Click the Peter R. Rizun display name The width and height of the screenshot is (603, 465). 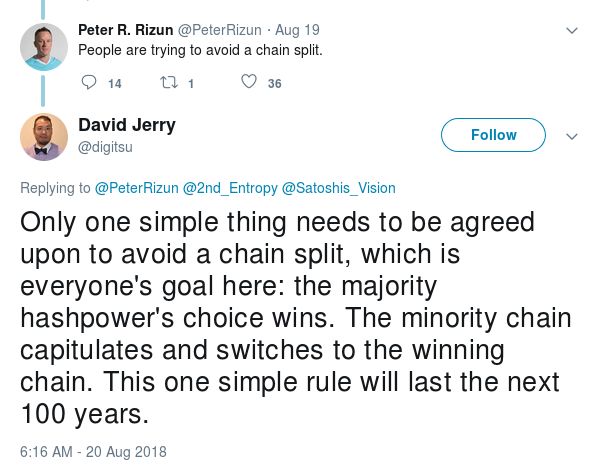[126, 30]
